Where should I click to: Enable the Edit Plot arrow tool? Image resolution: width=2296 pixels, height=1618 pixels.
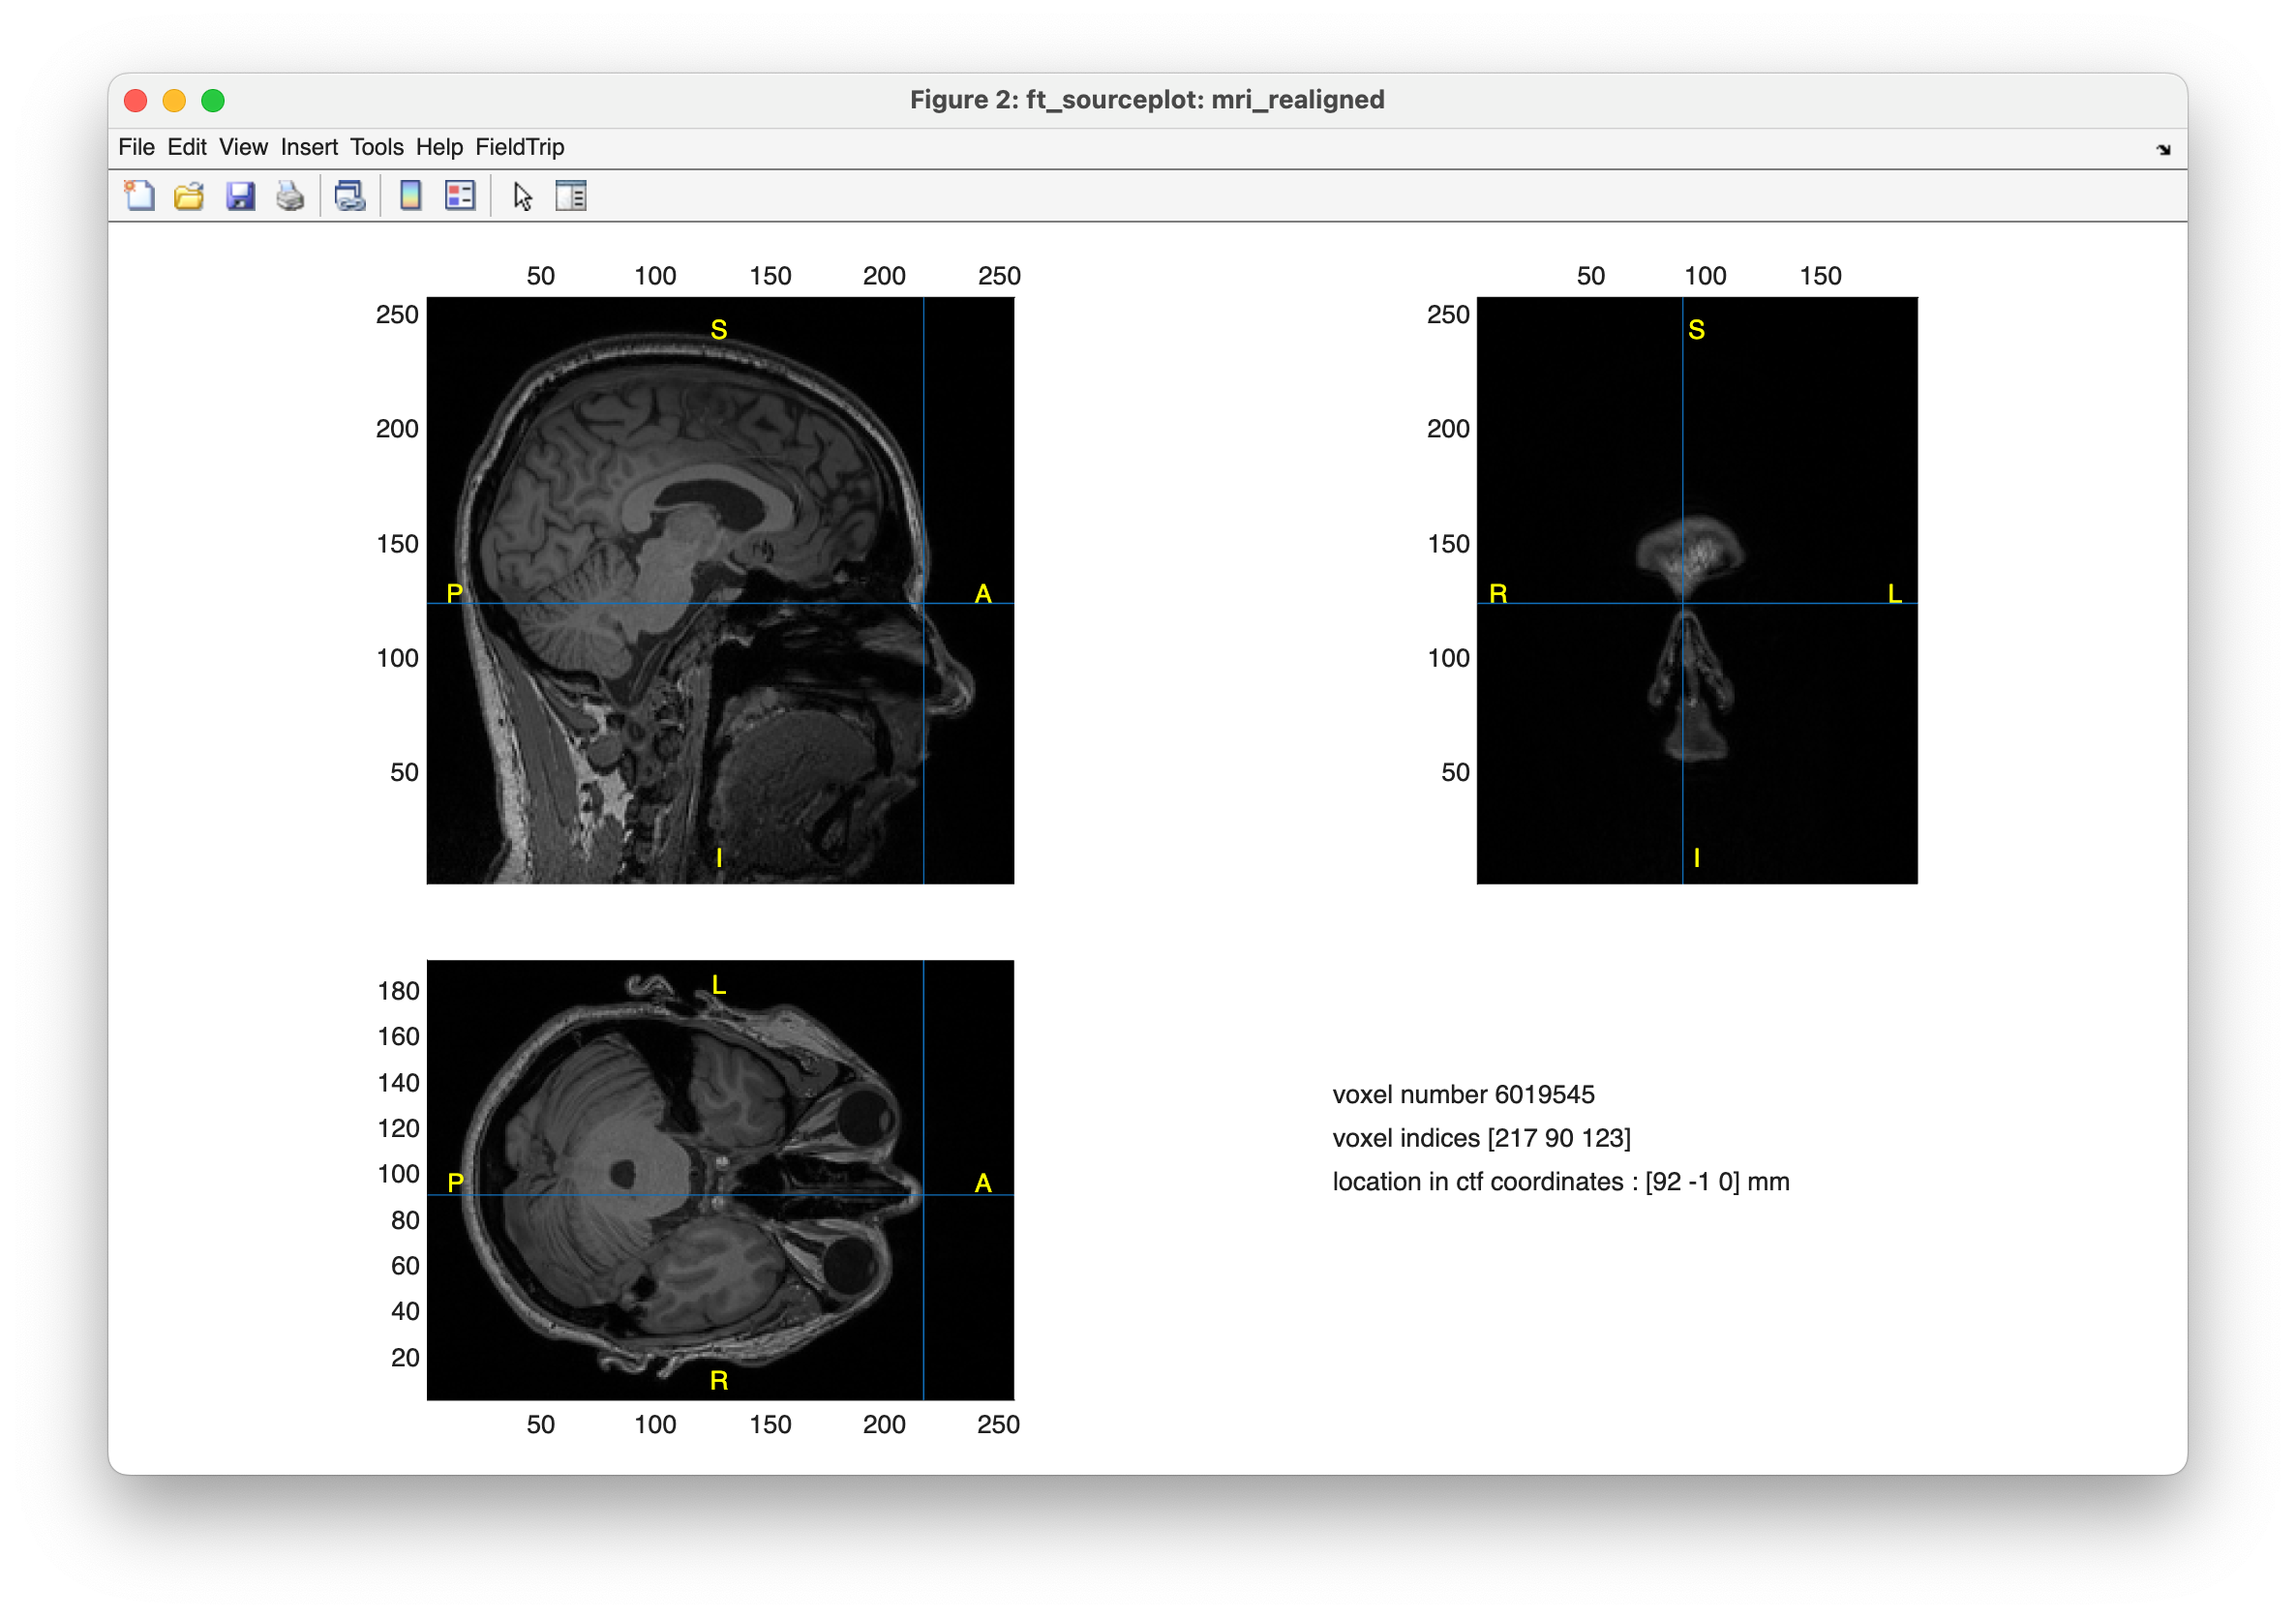(522, 196)
